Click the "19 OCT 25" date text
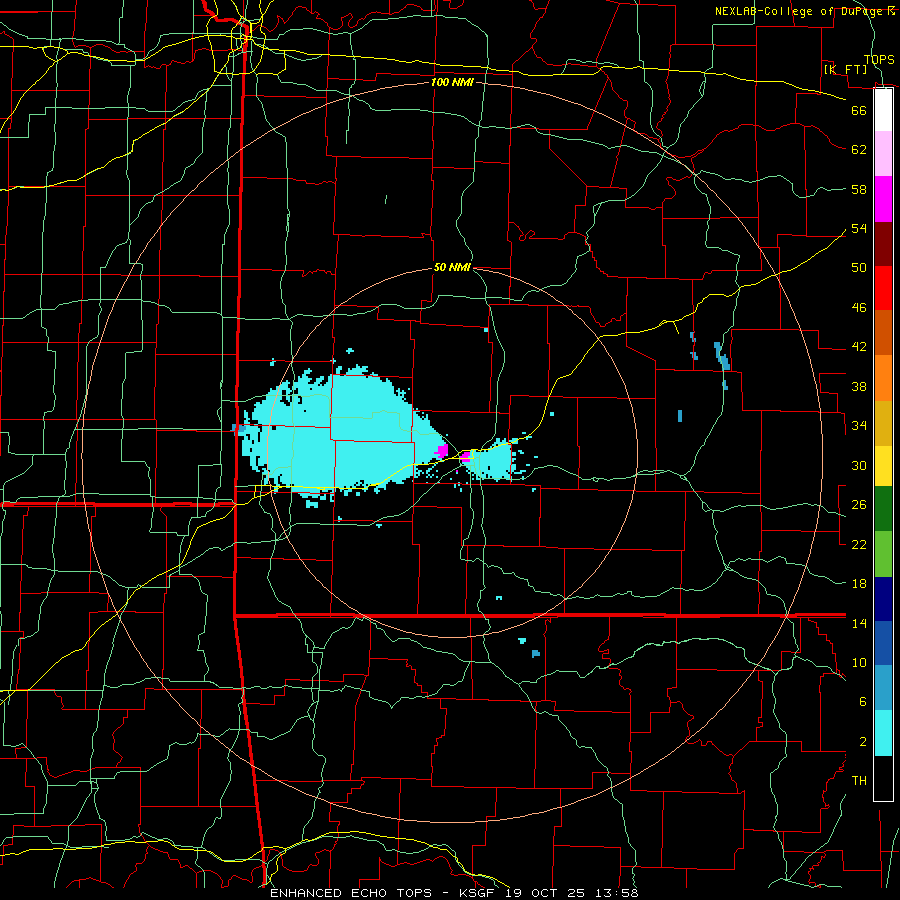Viewport: 900px width, 900px height. click(x=545, y=893)
